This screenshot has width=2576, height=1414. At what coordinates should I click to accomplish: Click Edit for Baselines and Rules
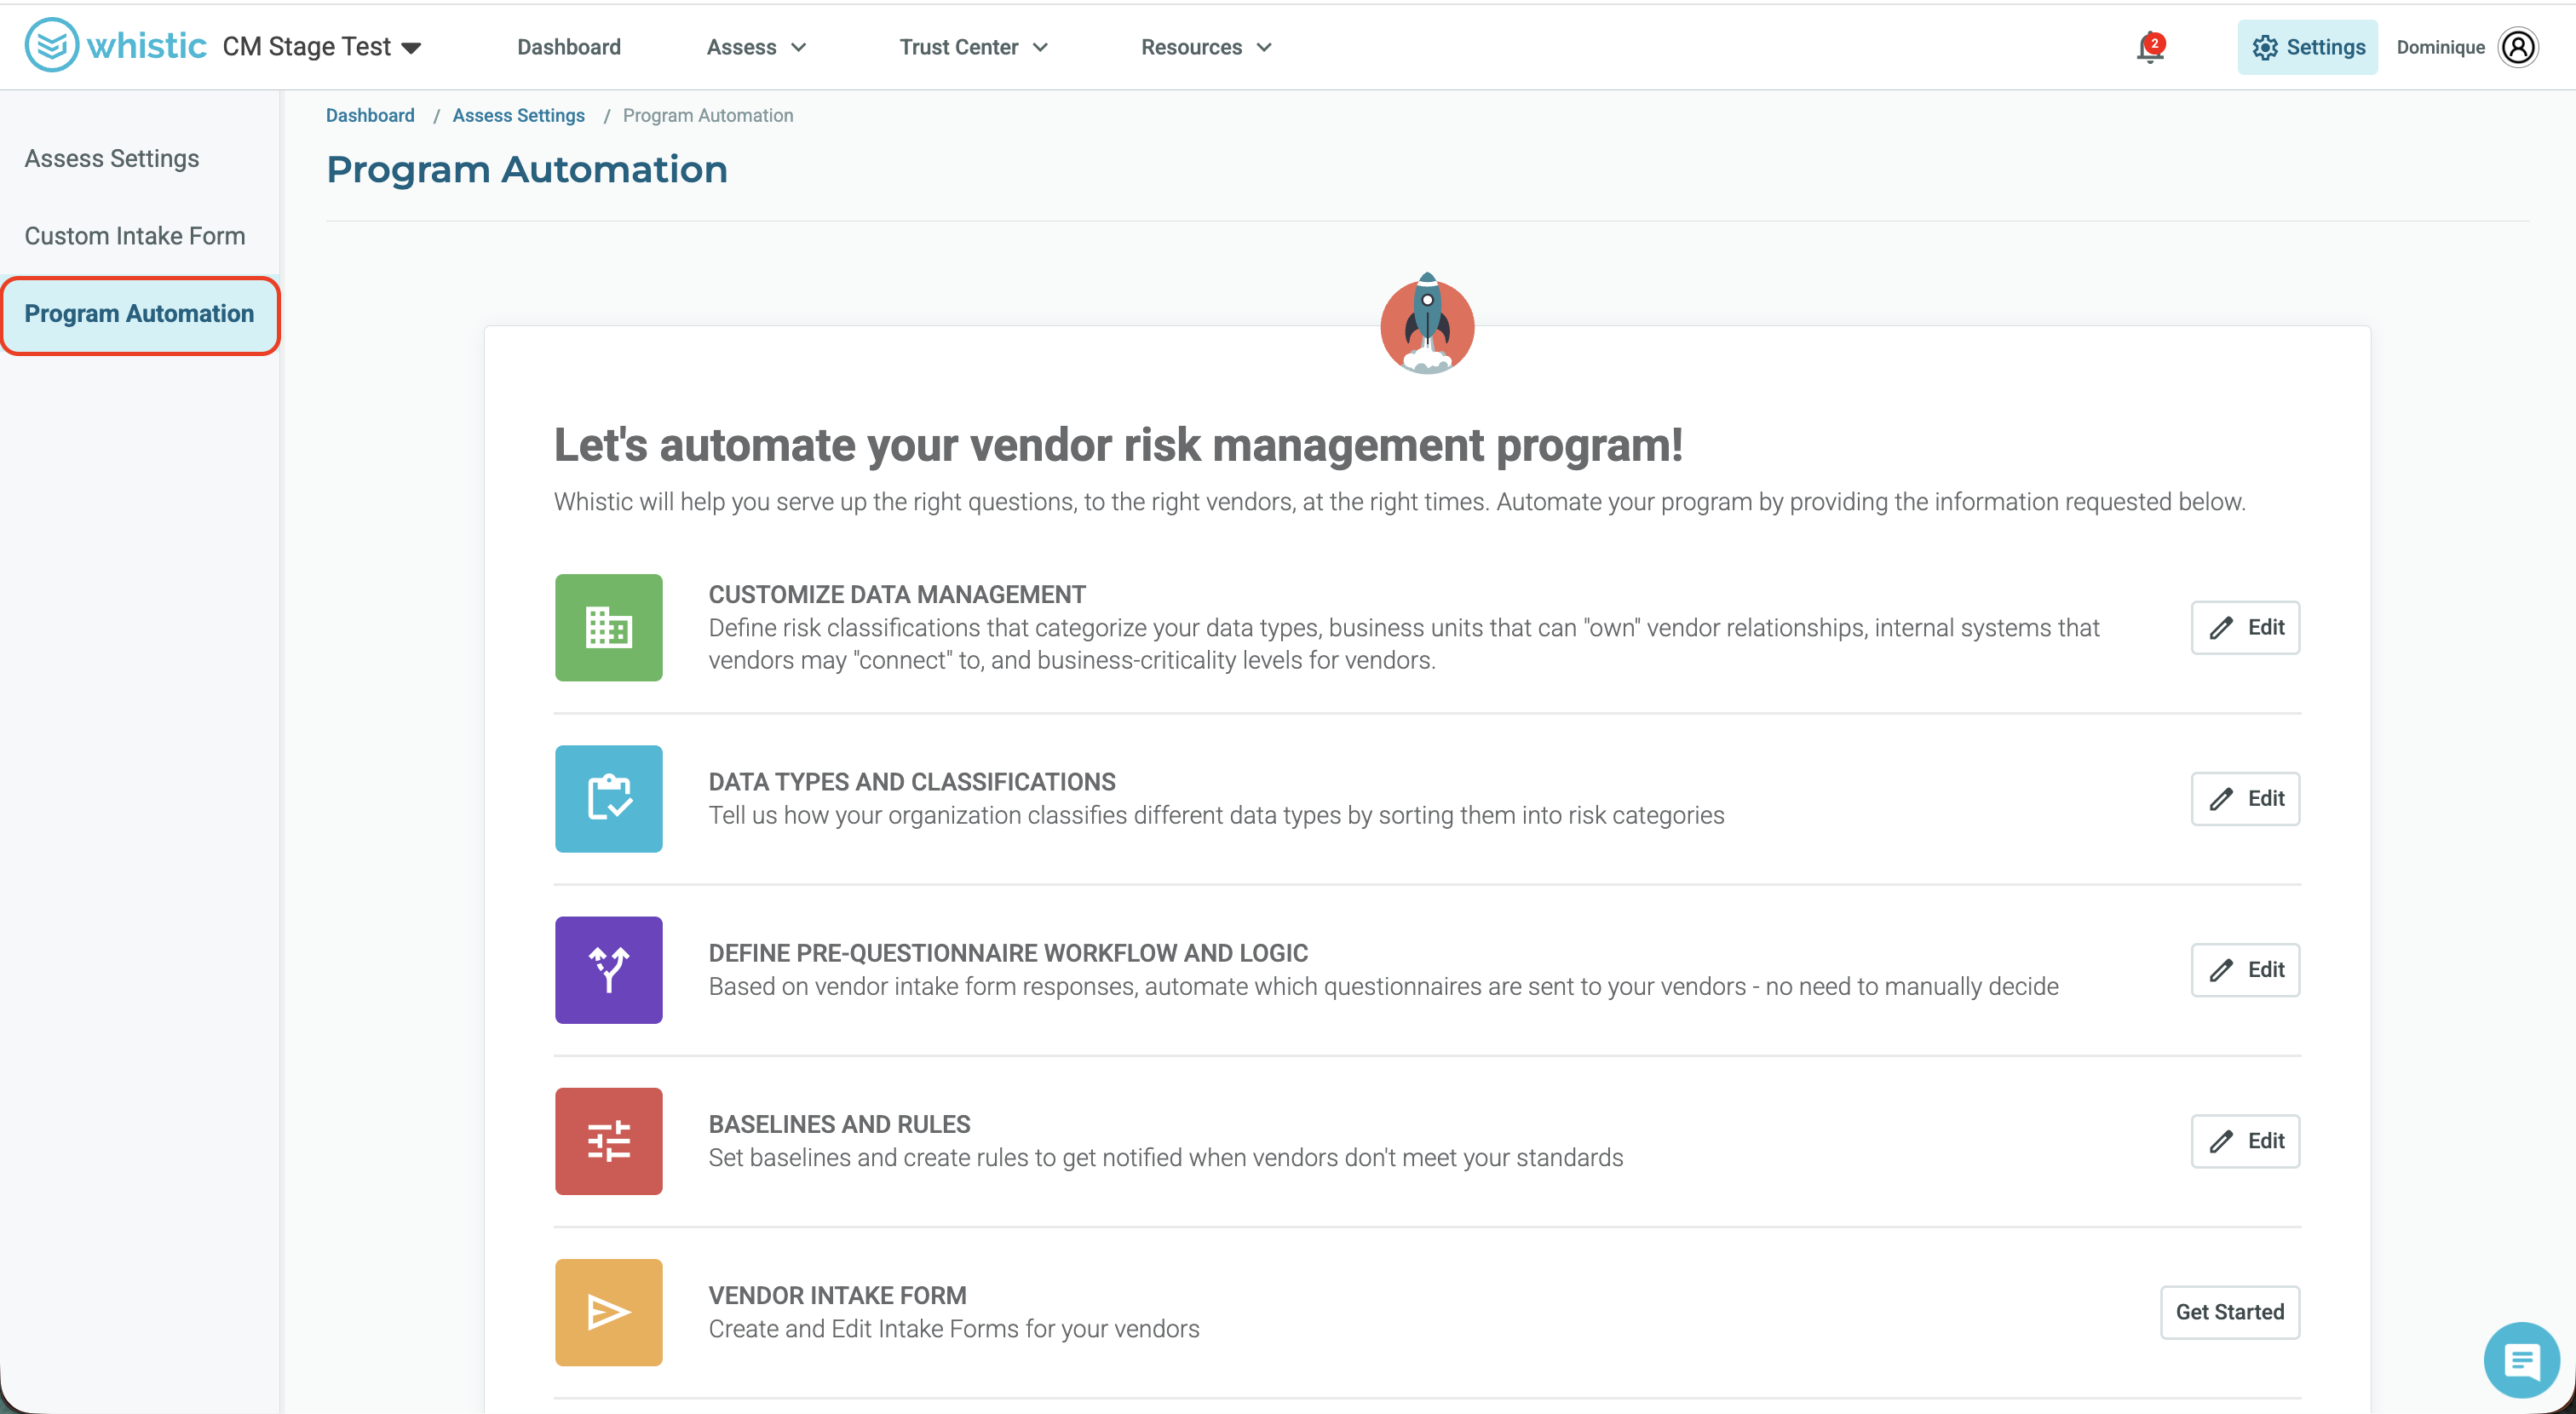click(2245, 1140)
